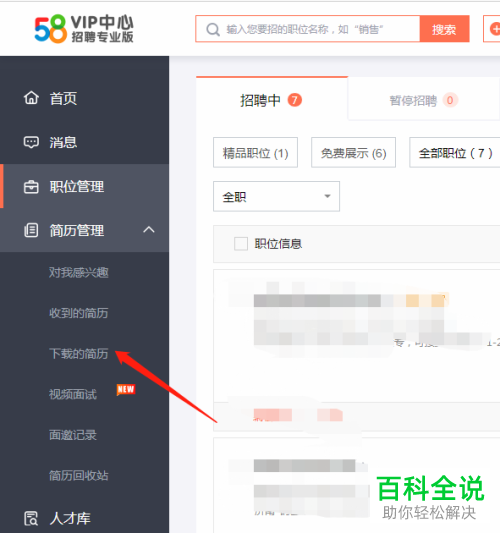Click the 0 badge on 暂停招聘
The height and width of the screenshot is (533, 500).
pyautogui.click(x=450, y=100)
